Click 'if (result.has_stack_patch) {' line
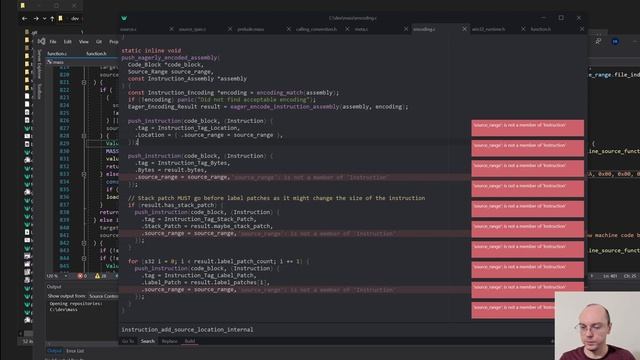Viewport: 640px width, 360px height. coord(176,205)
